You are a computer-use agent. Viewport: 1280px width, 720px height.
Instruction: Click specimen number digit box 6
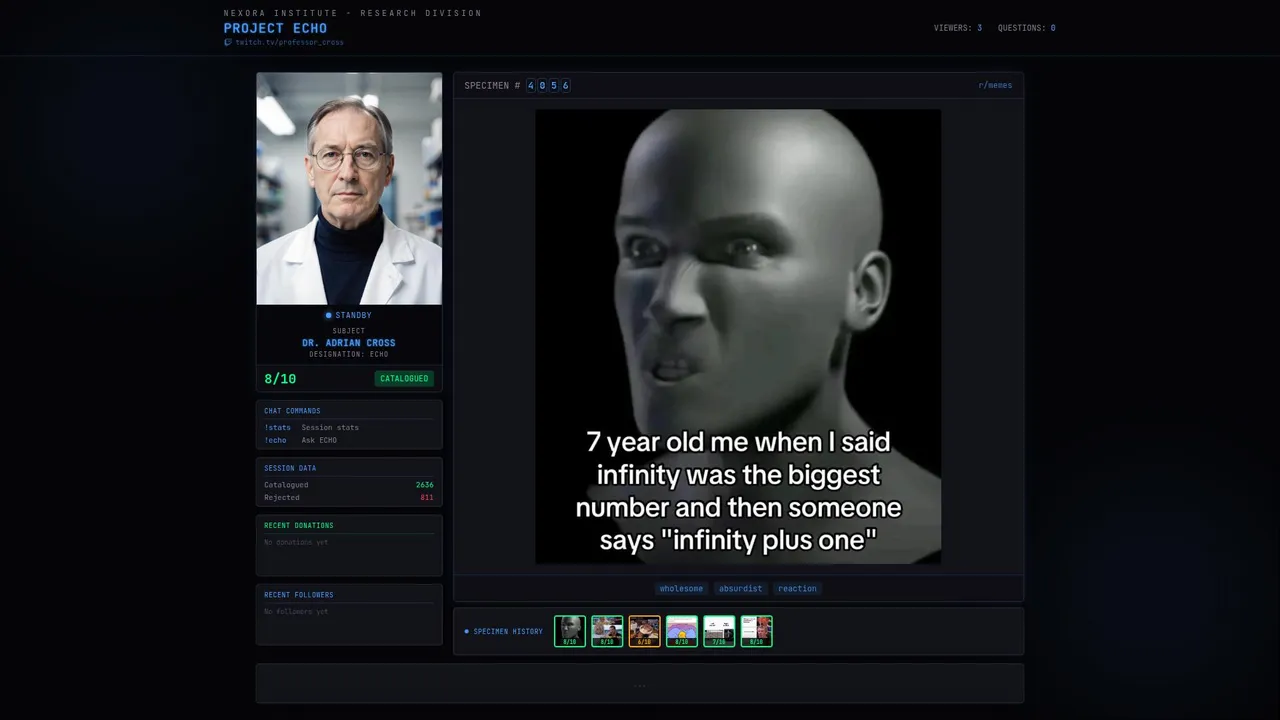566,86
